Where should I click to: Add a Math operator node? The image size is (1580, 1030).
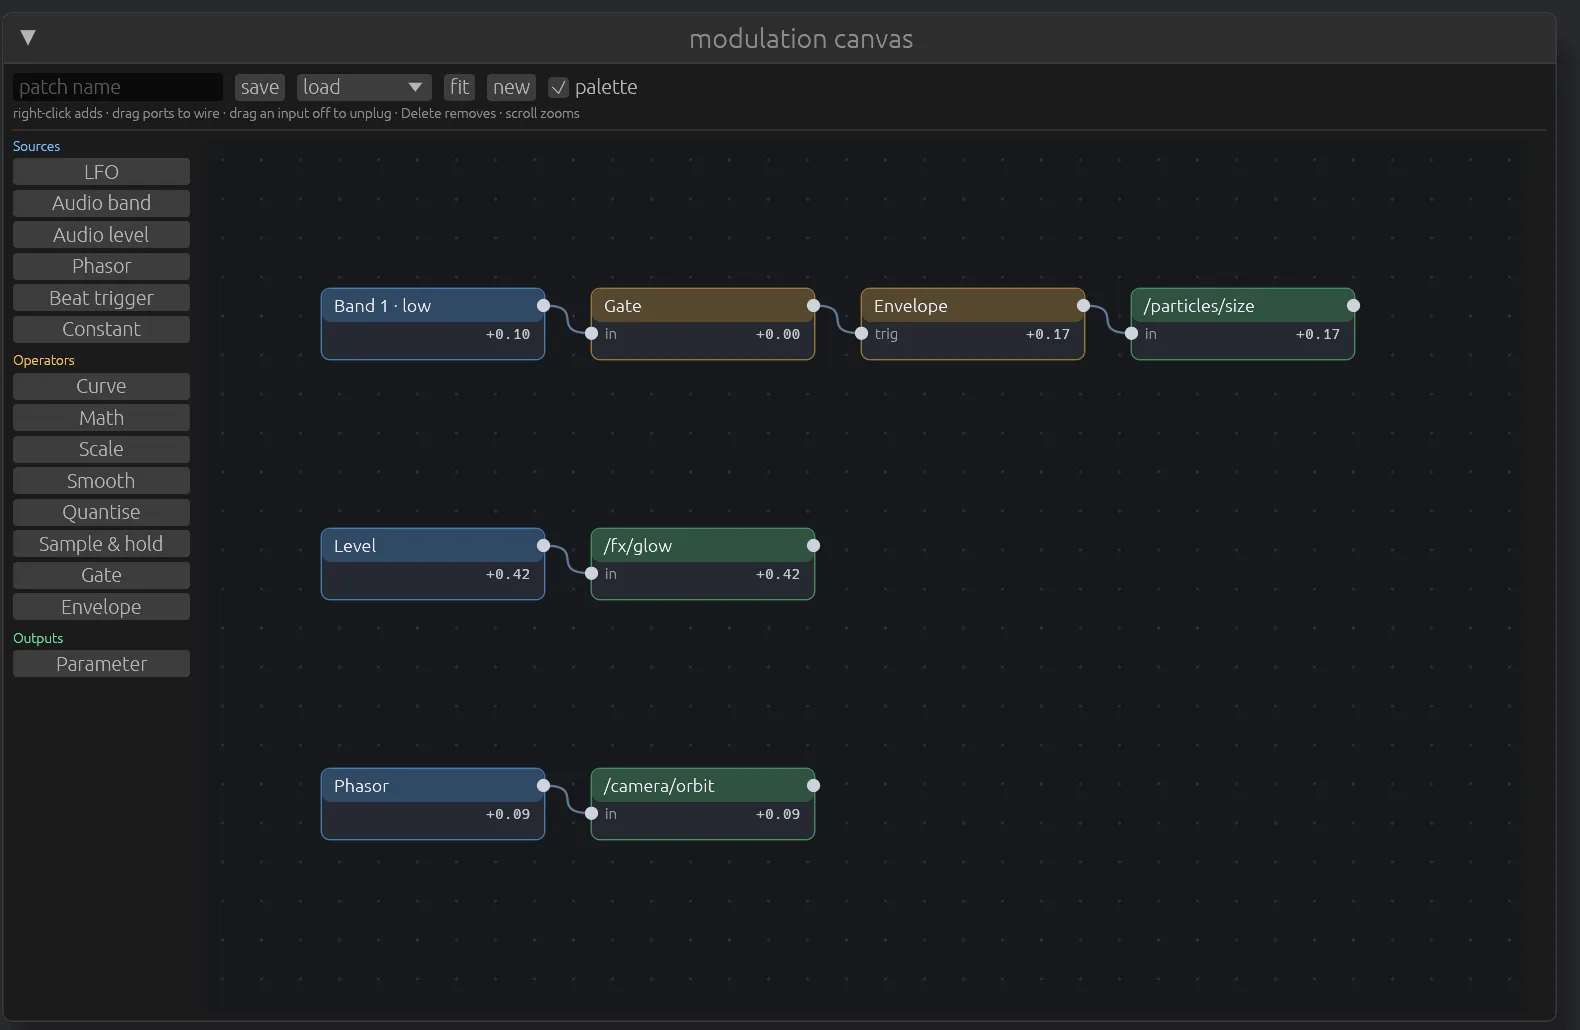click(x=101, y=418)
